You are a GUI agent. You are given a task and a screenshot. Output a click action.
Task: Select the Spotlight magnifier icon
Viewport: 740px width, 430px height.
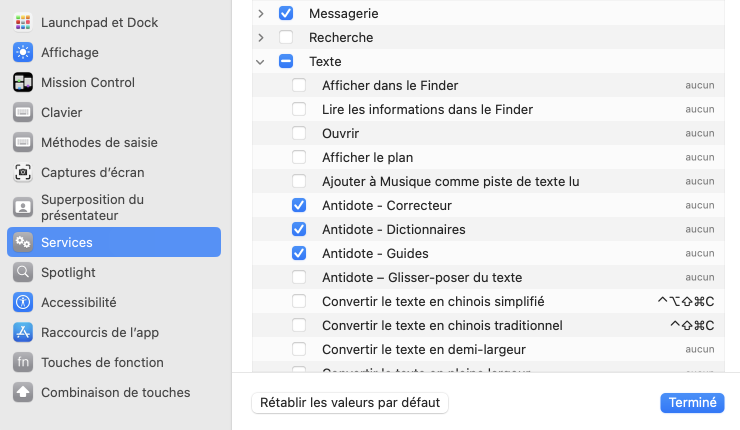pyautogui.click(x=23, y=272)
